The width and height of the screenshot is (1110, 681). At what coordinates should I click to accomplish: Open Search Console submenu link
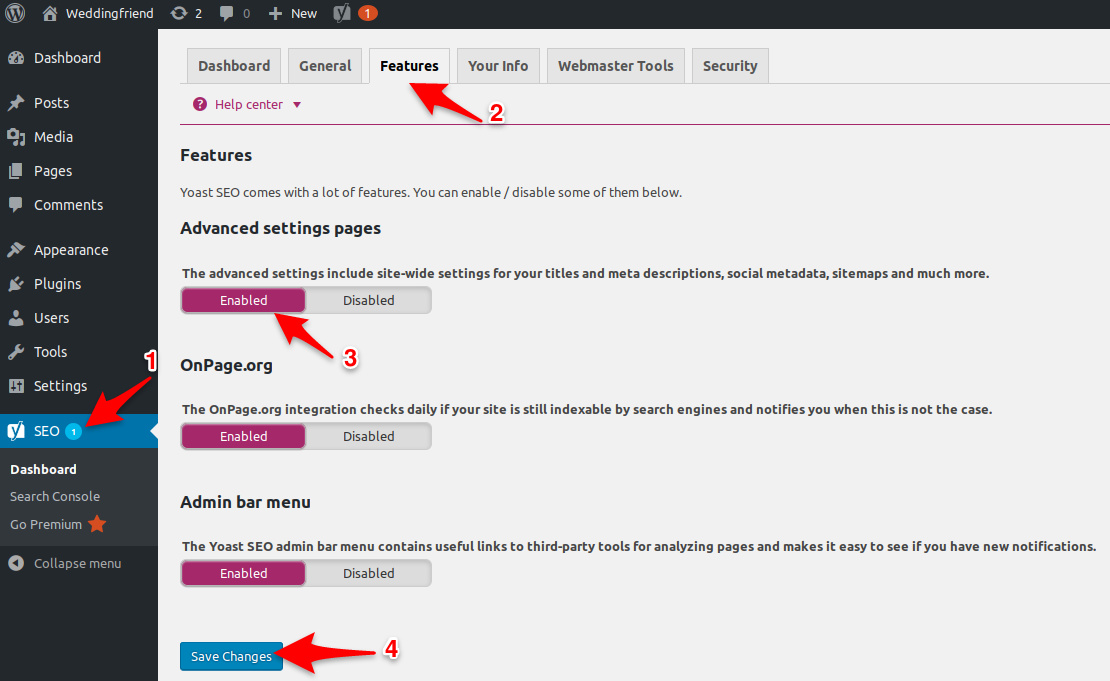point(55,496)
